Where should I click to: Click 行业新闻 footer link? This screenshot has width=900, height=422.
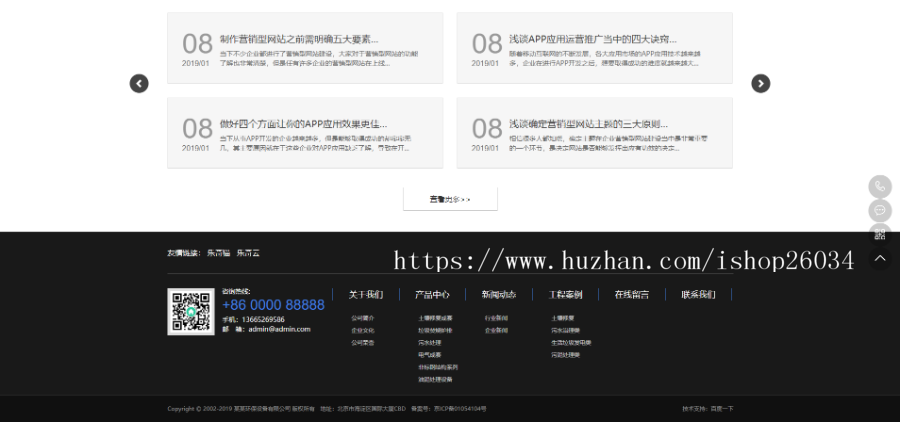coord(496,318)
